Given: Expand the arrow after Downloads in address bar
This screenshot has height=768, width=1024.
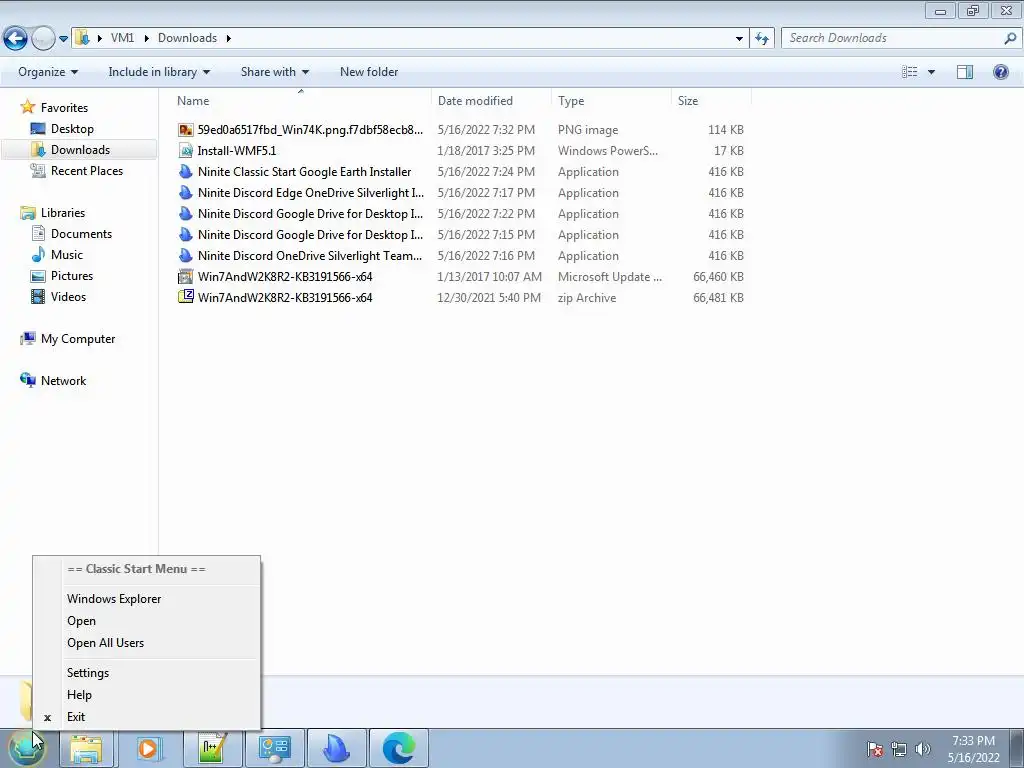Looking at the screenshot, I should click(229, 38).
